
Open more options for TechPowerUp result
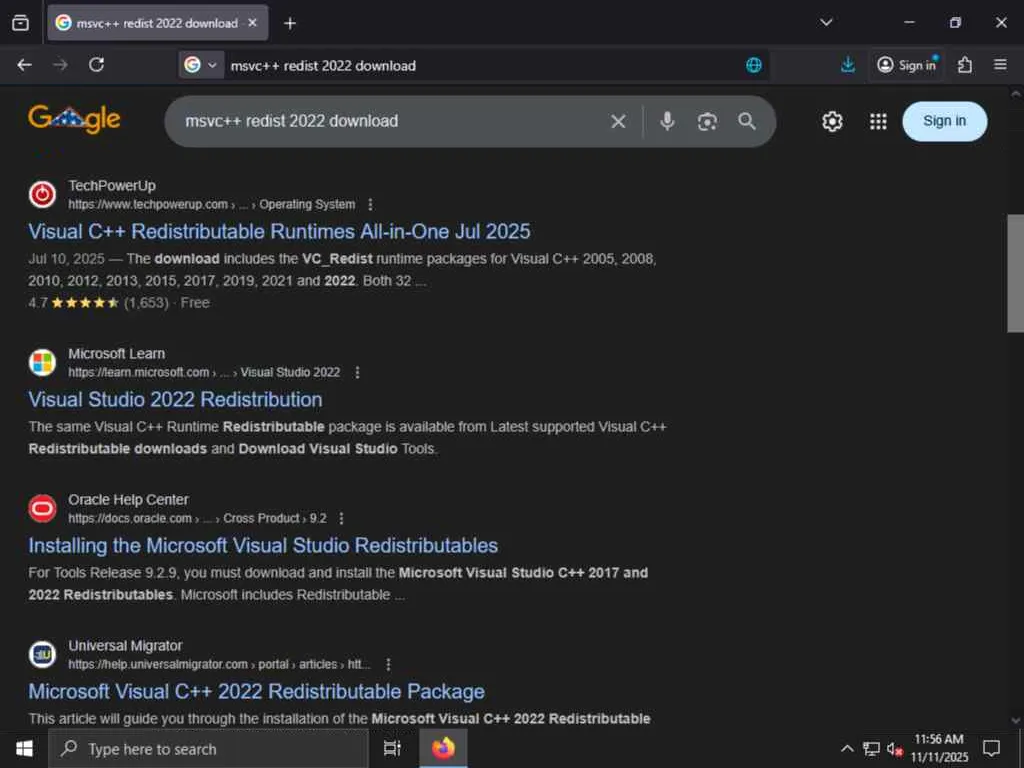tap(370, 204)
